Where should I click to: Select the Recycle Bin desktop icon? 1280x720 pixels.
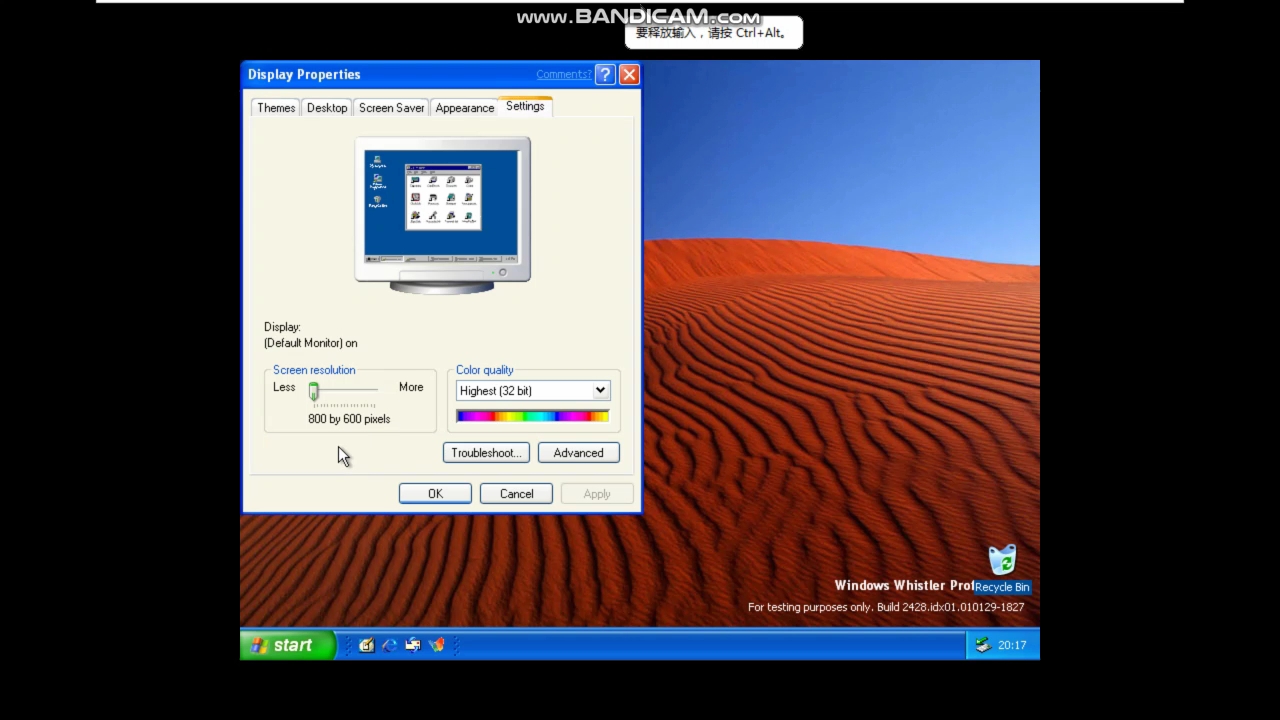[x=1002, y=569]
